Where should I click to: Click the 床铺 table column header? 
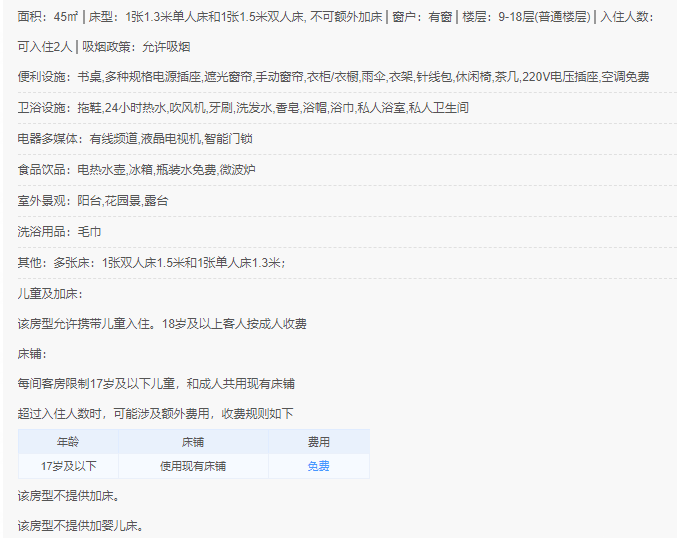[x=193, y=441]
